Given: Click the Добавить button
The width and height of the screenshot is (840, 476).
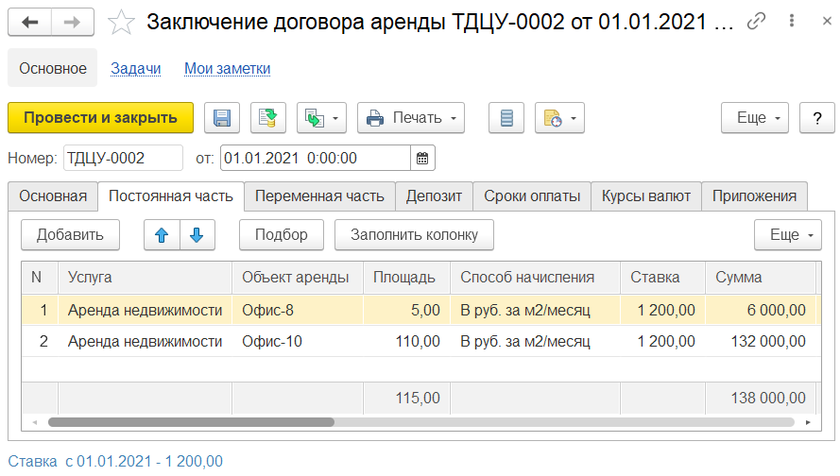Looking at the screenshot, I should click(x=70, y=235).
